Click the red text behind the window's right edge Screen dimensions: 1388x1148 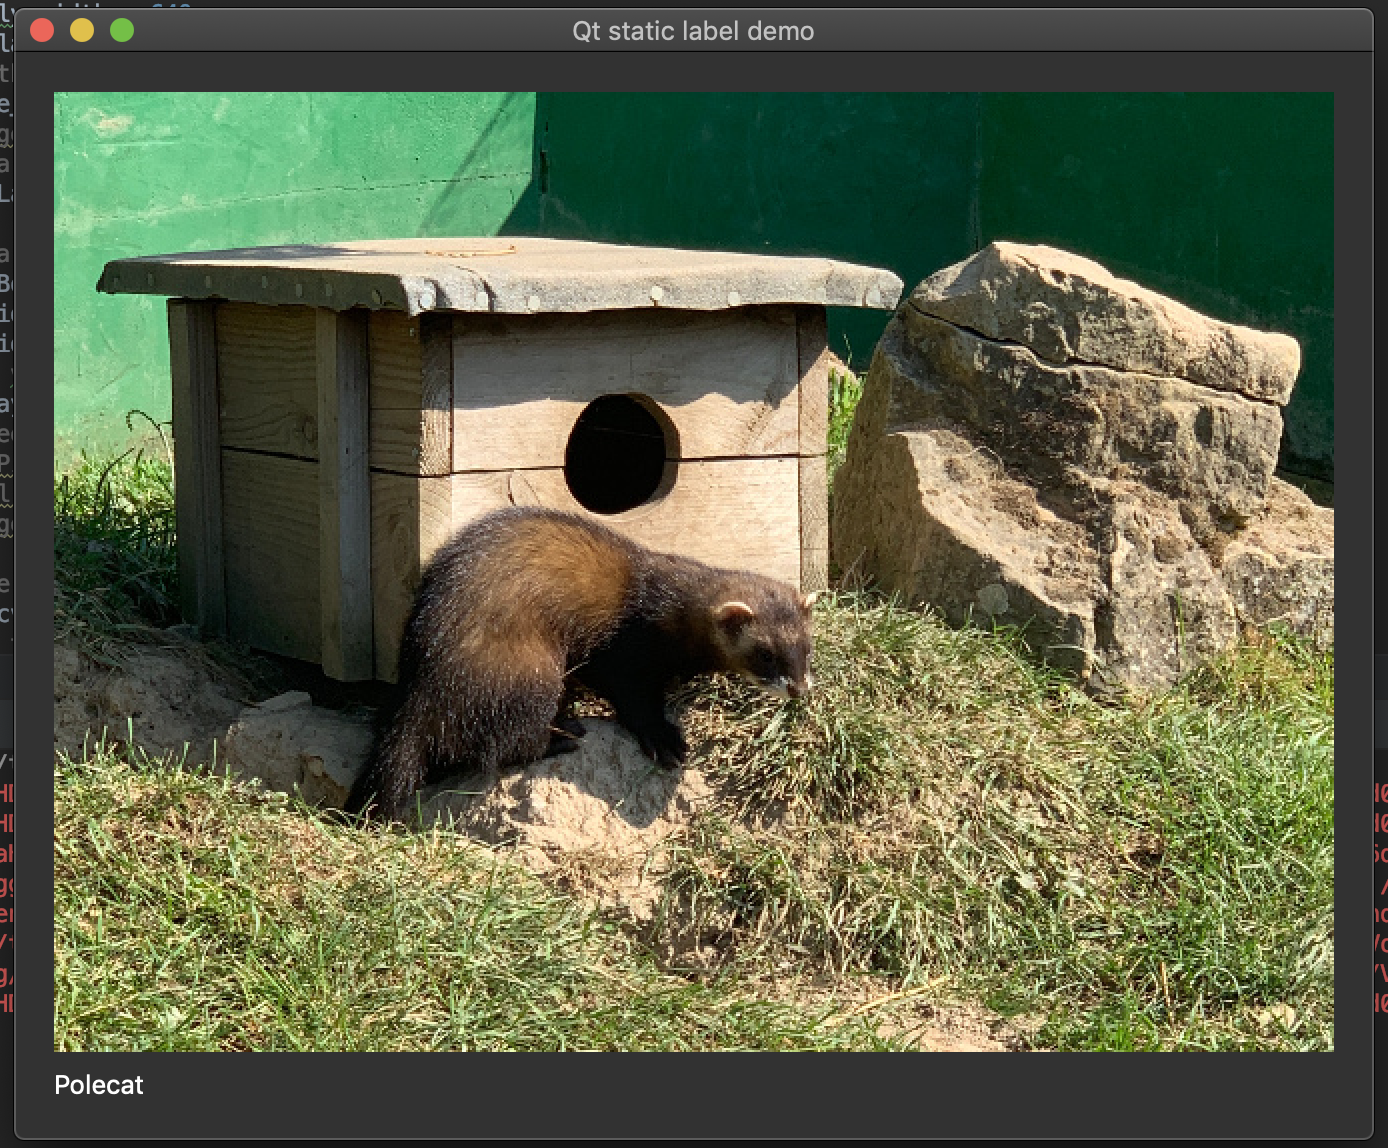[x=1381, y=880]
